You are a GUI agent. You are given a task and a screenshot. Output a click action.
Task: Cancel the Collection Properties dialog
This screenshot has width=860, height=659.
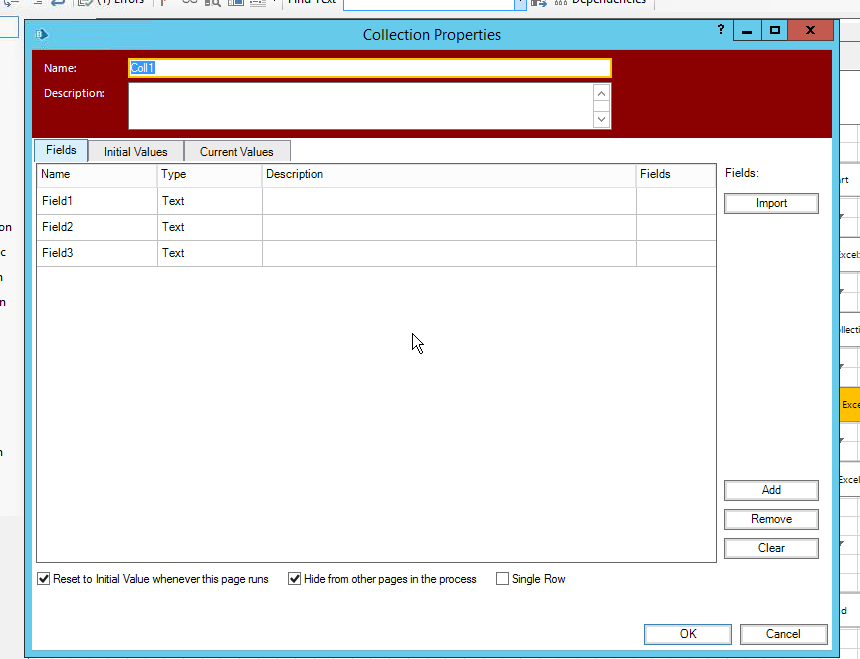coord(783,634)
